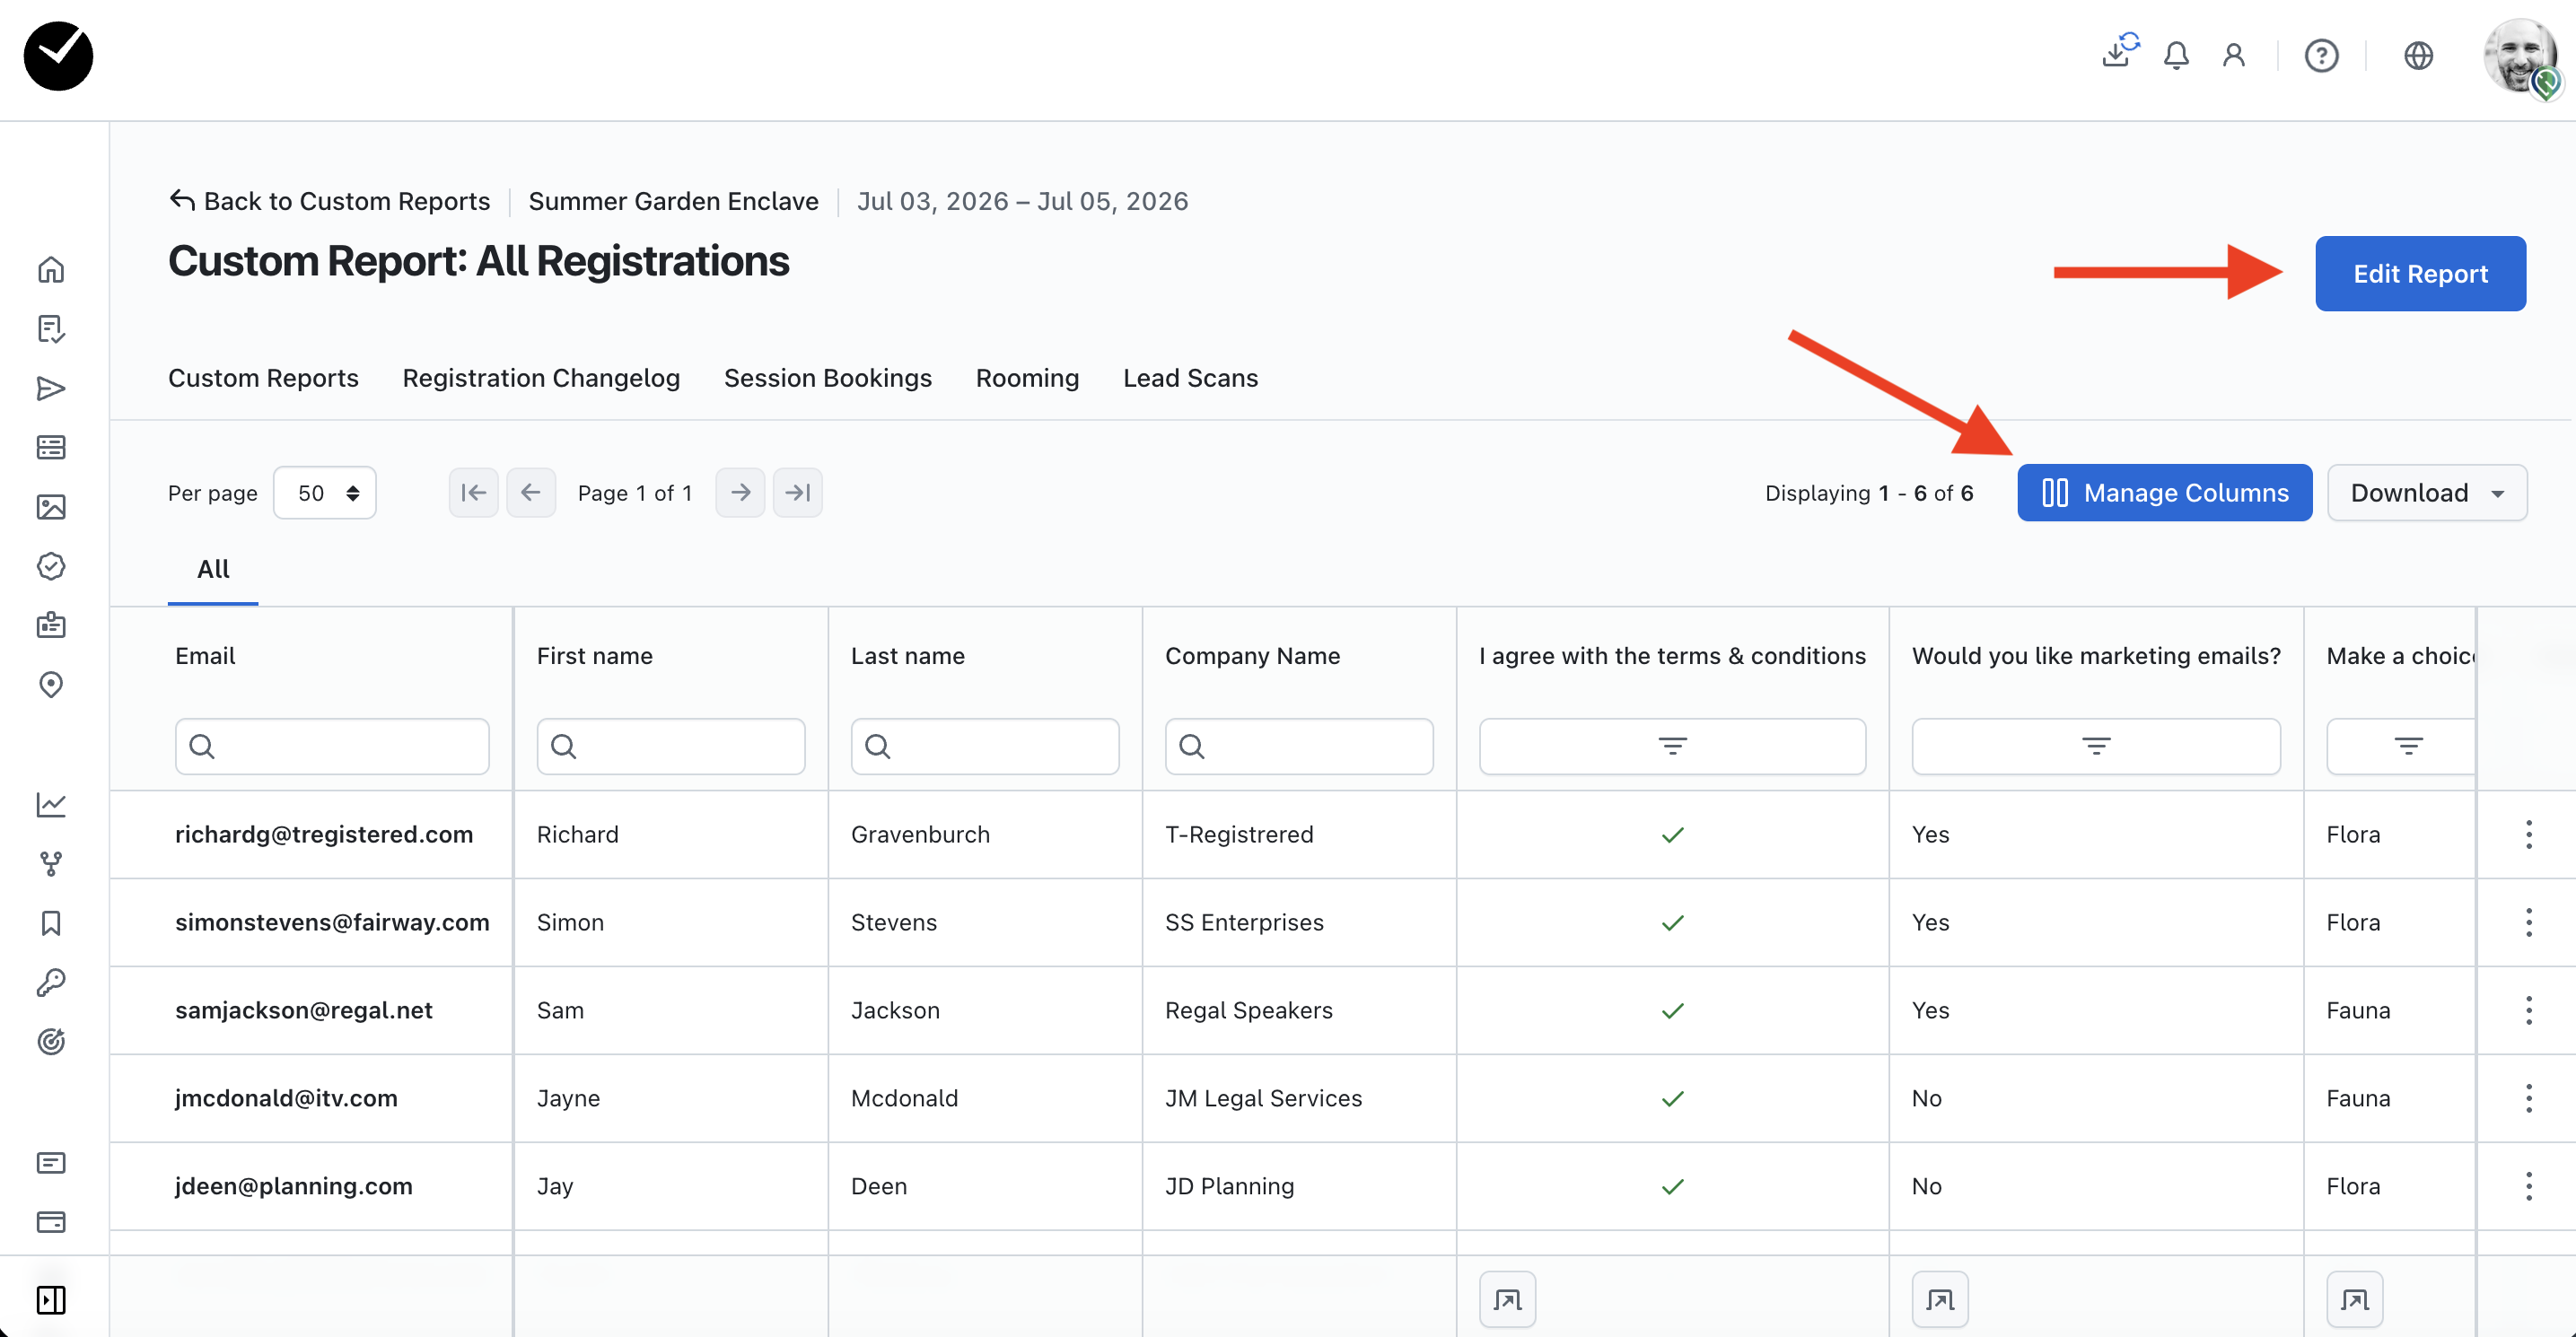Click Back to Custom Reports link
Viewport: 2576px width, 1337px height.
[331, 201]
